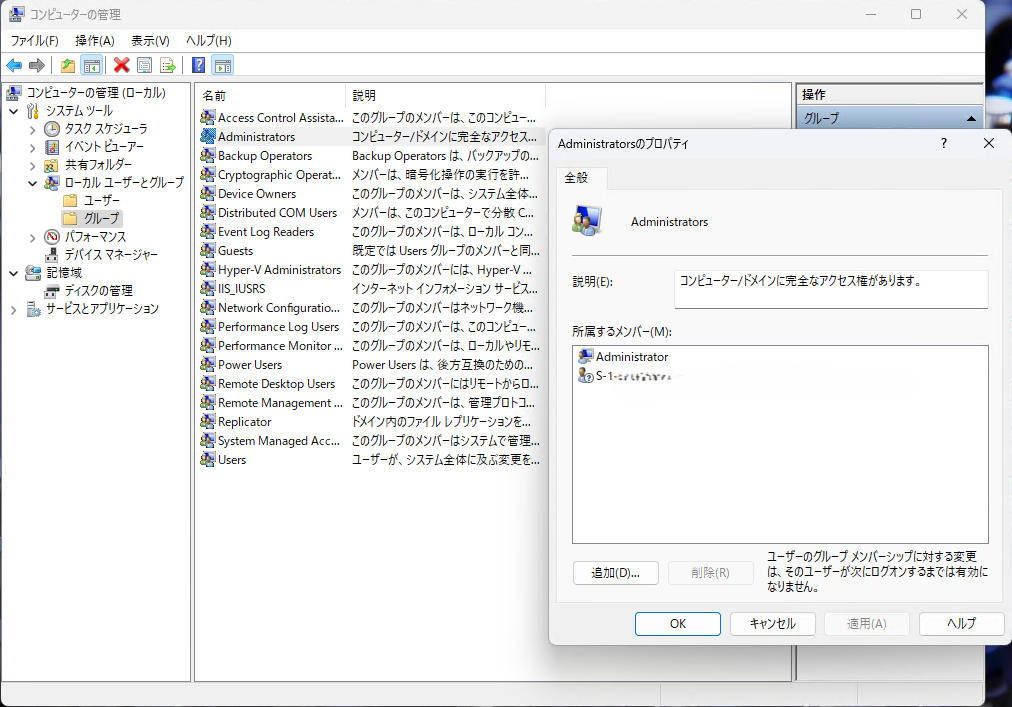The image size is (1012, 707).
Task: Collapse the グループ section in the 操作 pane
Action: click(x=972, y=117)
